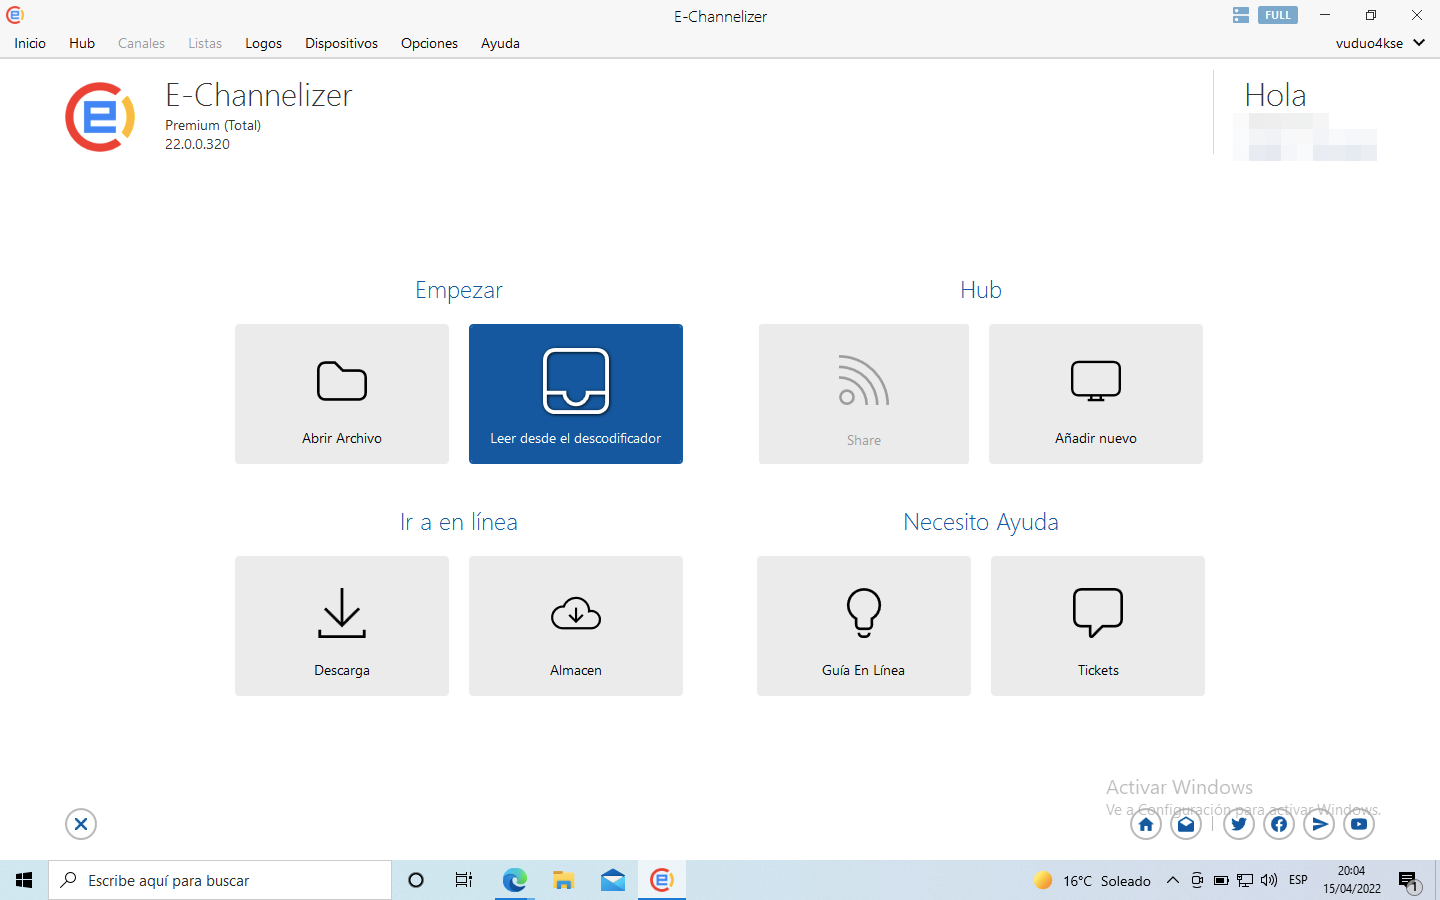Open Guía En Línea lightbulb tile
The height and width of the screenshot is (900, 1440).
[864, 626]
